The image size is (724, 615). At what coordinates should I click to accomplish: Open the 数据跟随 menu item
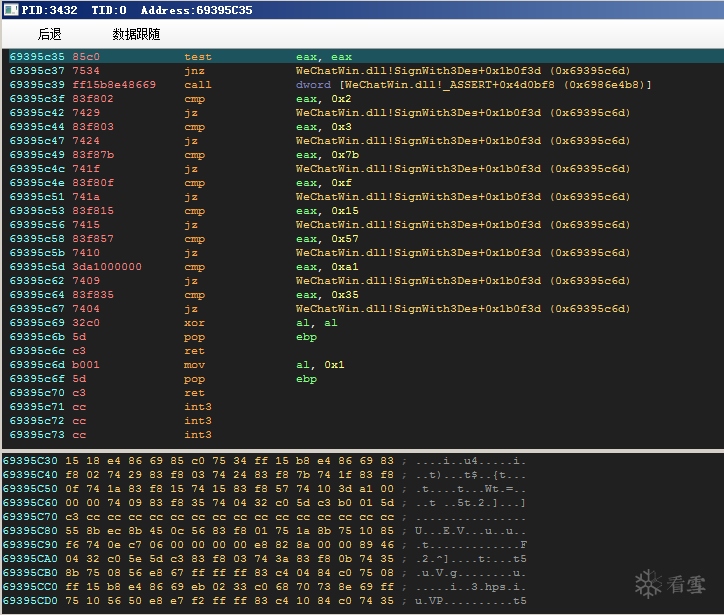(x=136, y=34)
